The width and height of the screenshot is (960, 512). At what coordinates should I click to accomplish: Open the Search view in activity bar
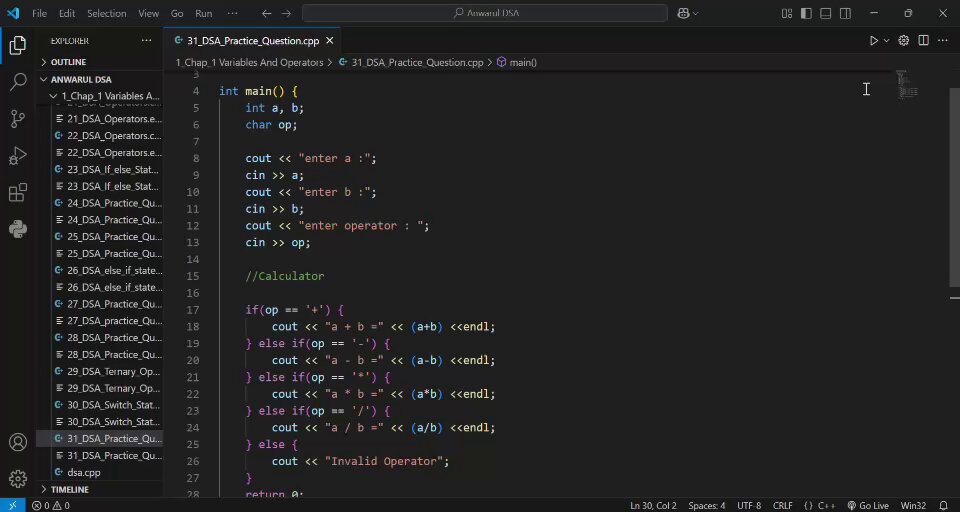point(18,82)
